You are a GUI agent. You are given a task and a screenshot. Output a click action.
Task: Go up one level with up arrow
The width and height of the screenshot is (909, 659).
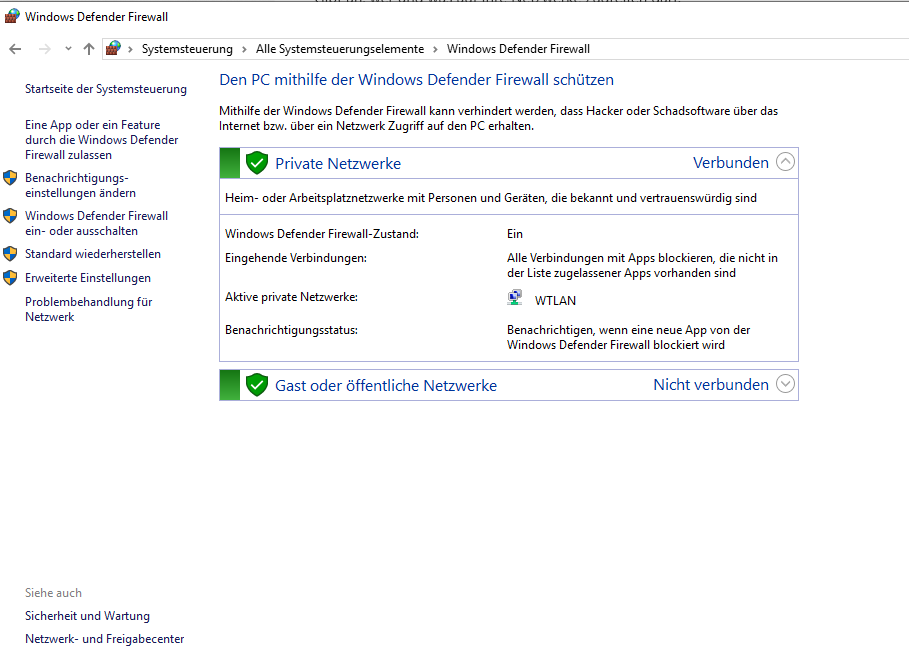(89, 49)
